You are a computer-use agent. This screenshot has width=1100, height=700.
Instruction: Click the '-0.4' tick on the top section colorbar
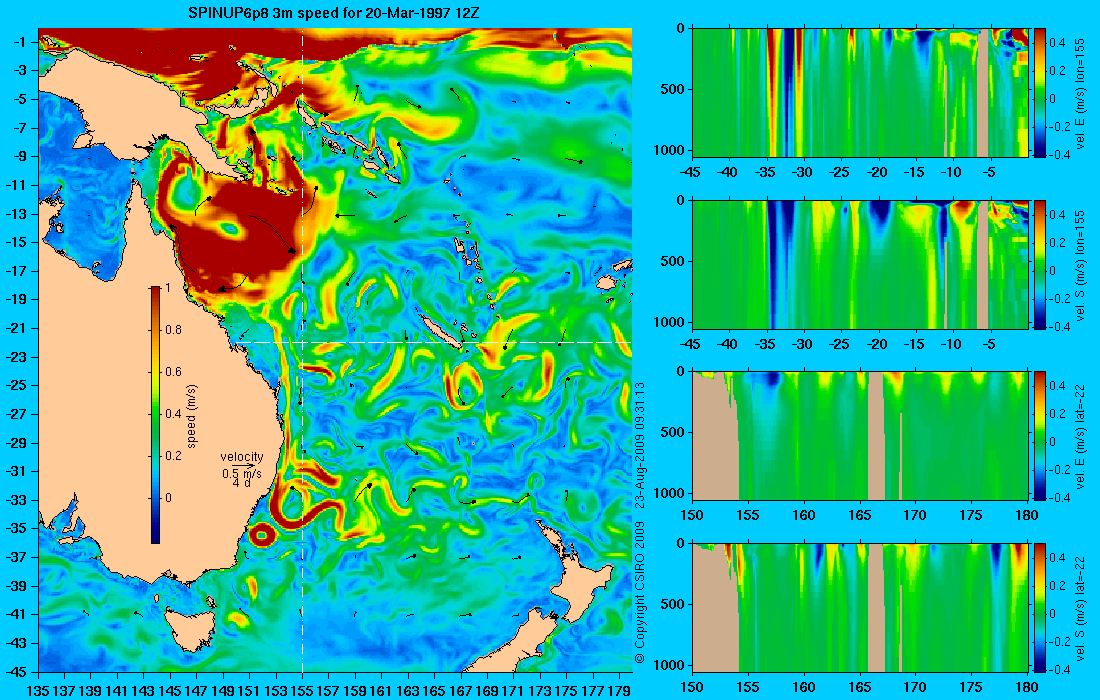1058,154
